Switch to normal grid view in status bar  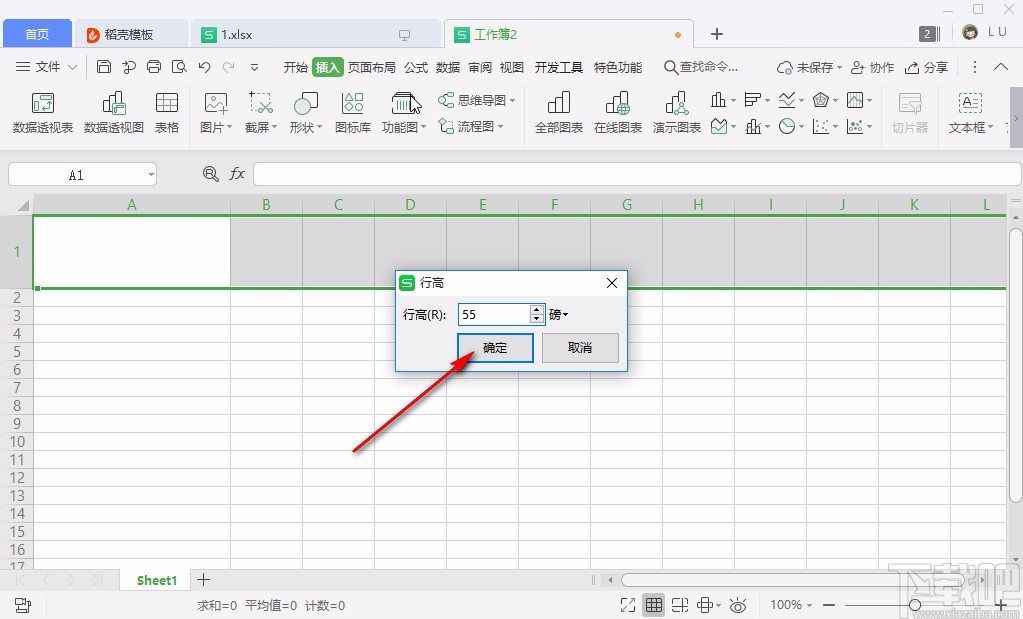[x=654, y=605]
